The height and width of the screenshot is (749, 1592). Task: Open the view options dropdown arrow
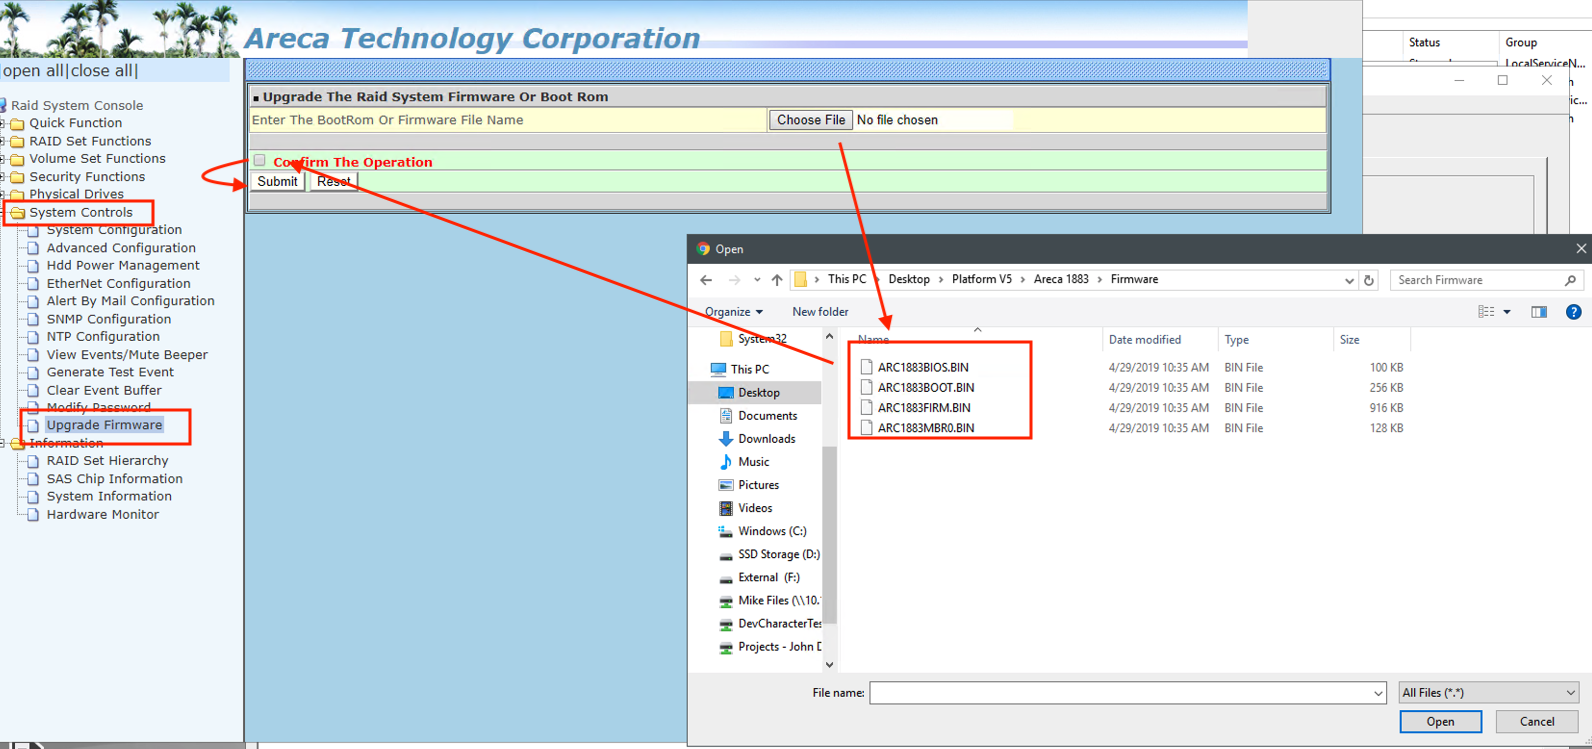[x=1507, y=312]
